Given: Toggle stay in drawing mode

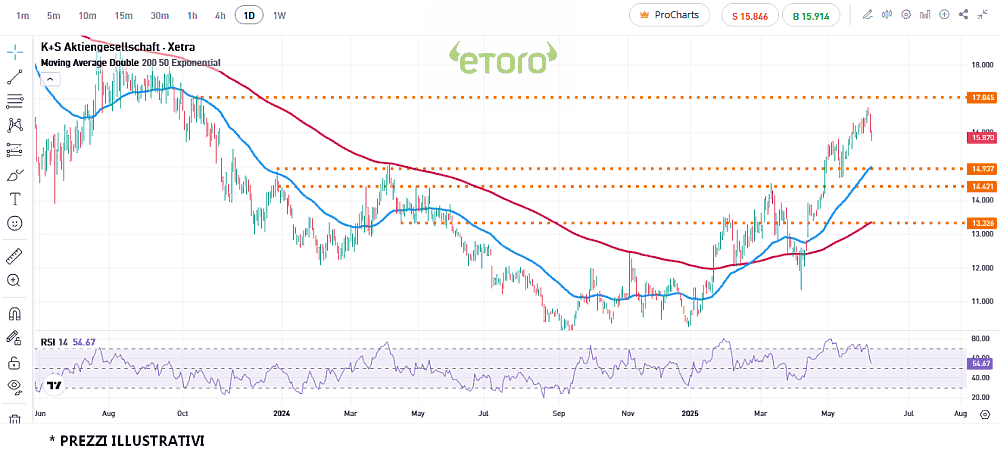Looking at the screenshot, I should [15, 338].
